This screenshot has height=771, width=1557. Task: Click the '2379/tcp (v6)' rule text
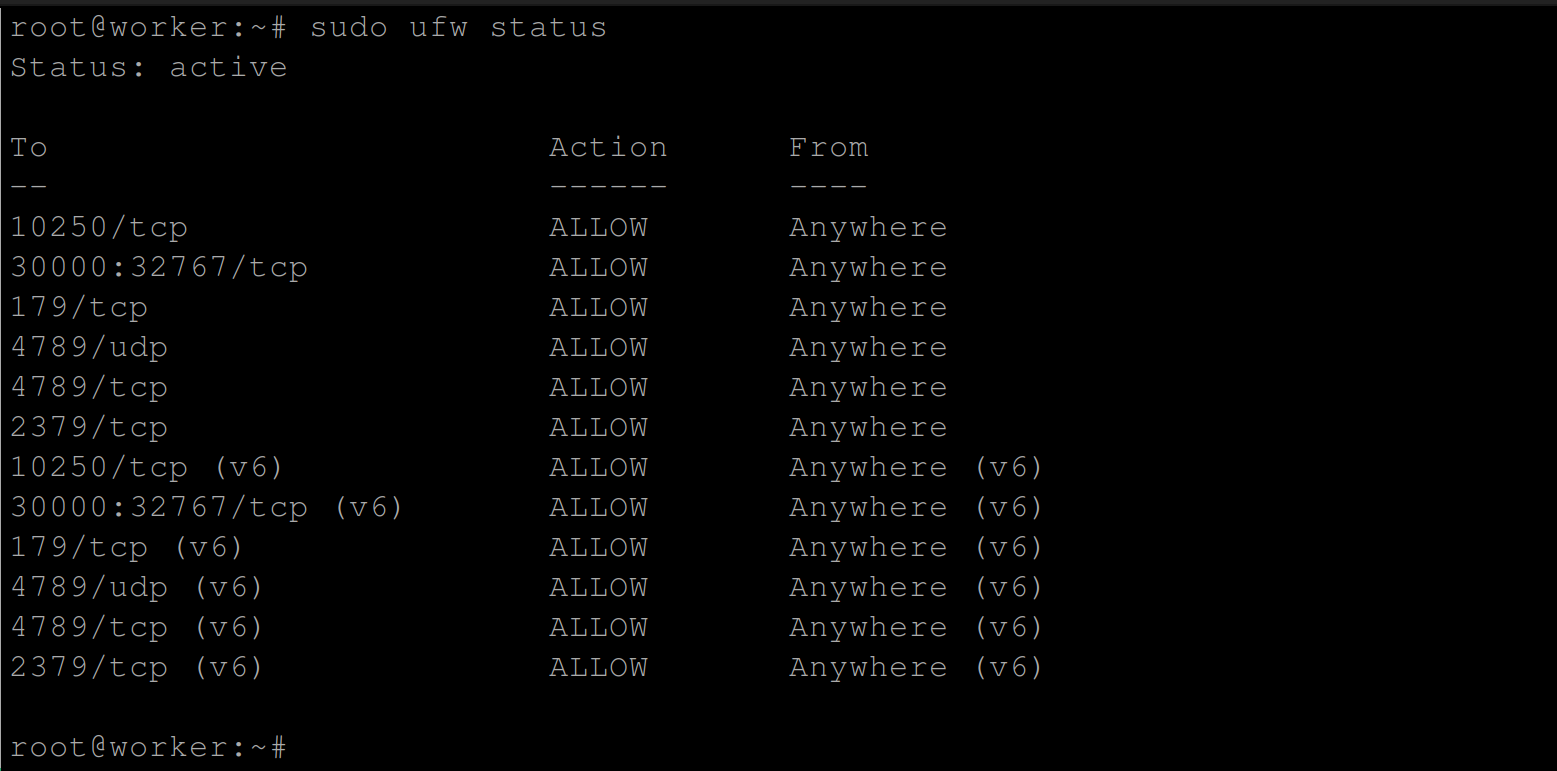coord(137,667)
